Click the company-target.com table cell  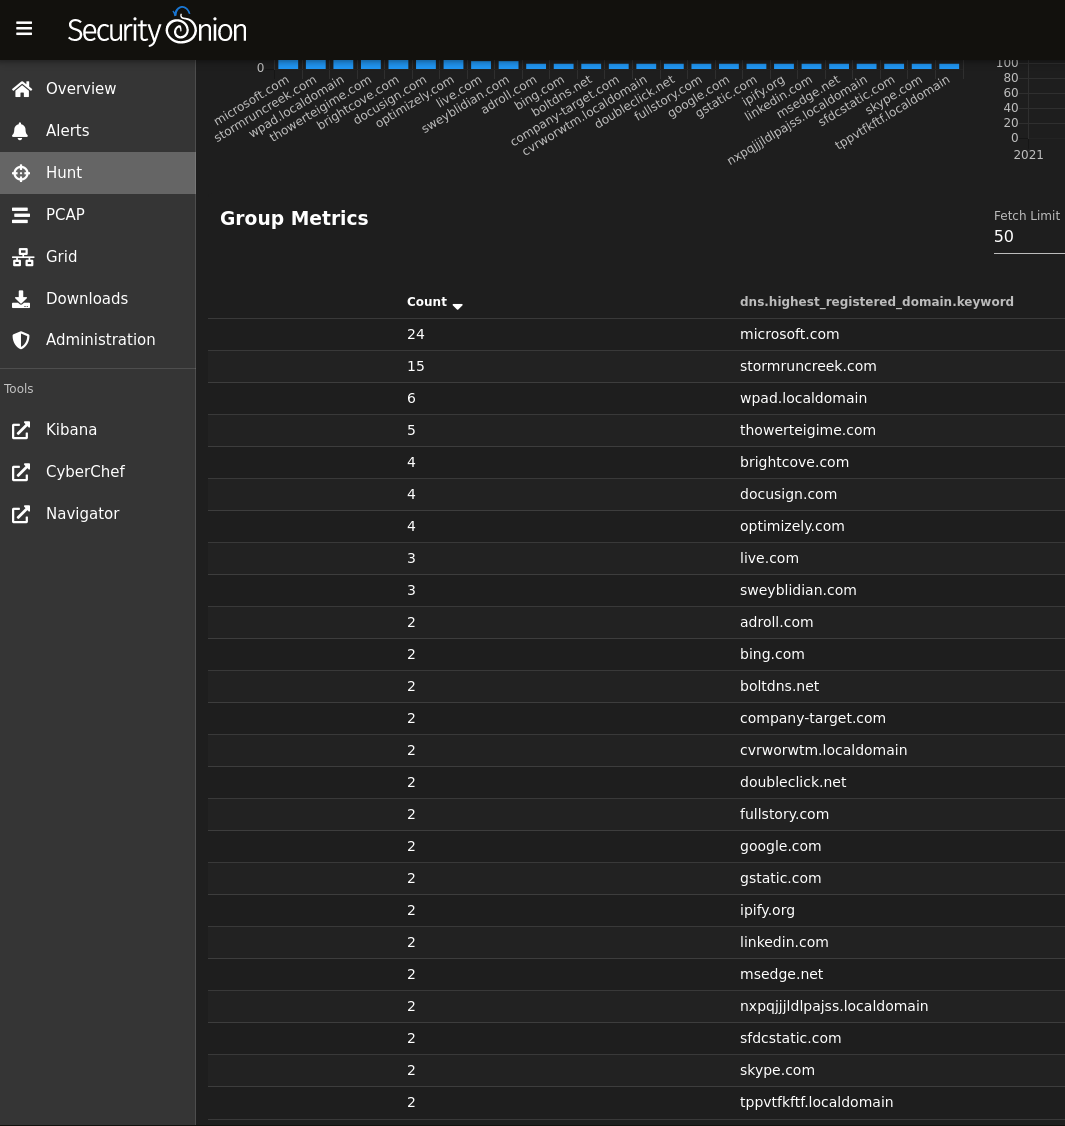pos(812,718)
